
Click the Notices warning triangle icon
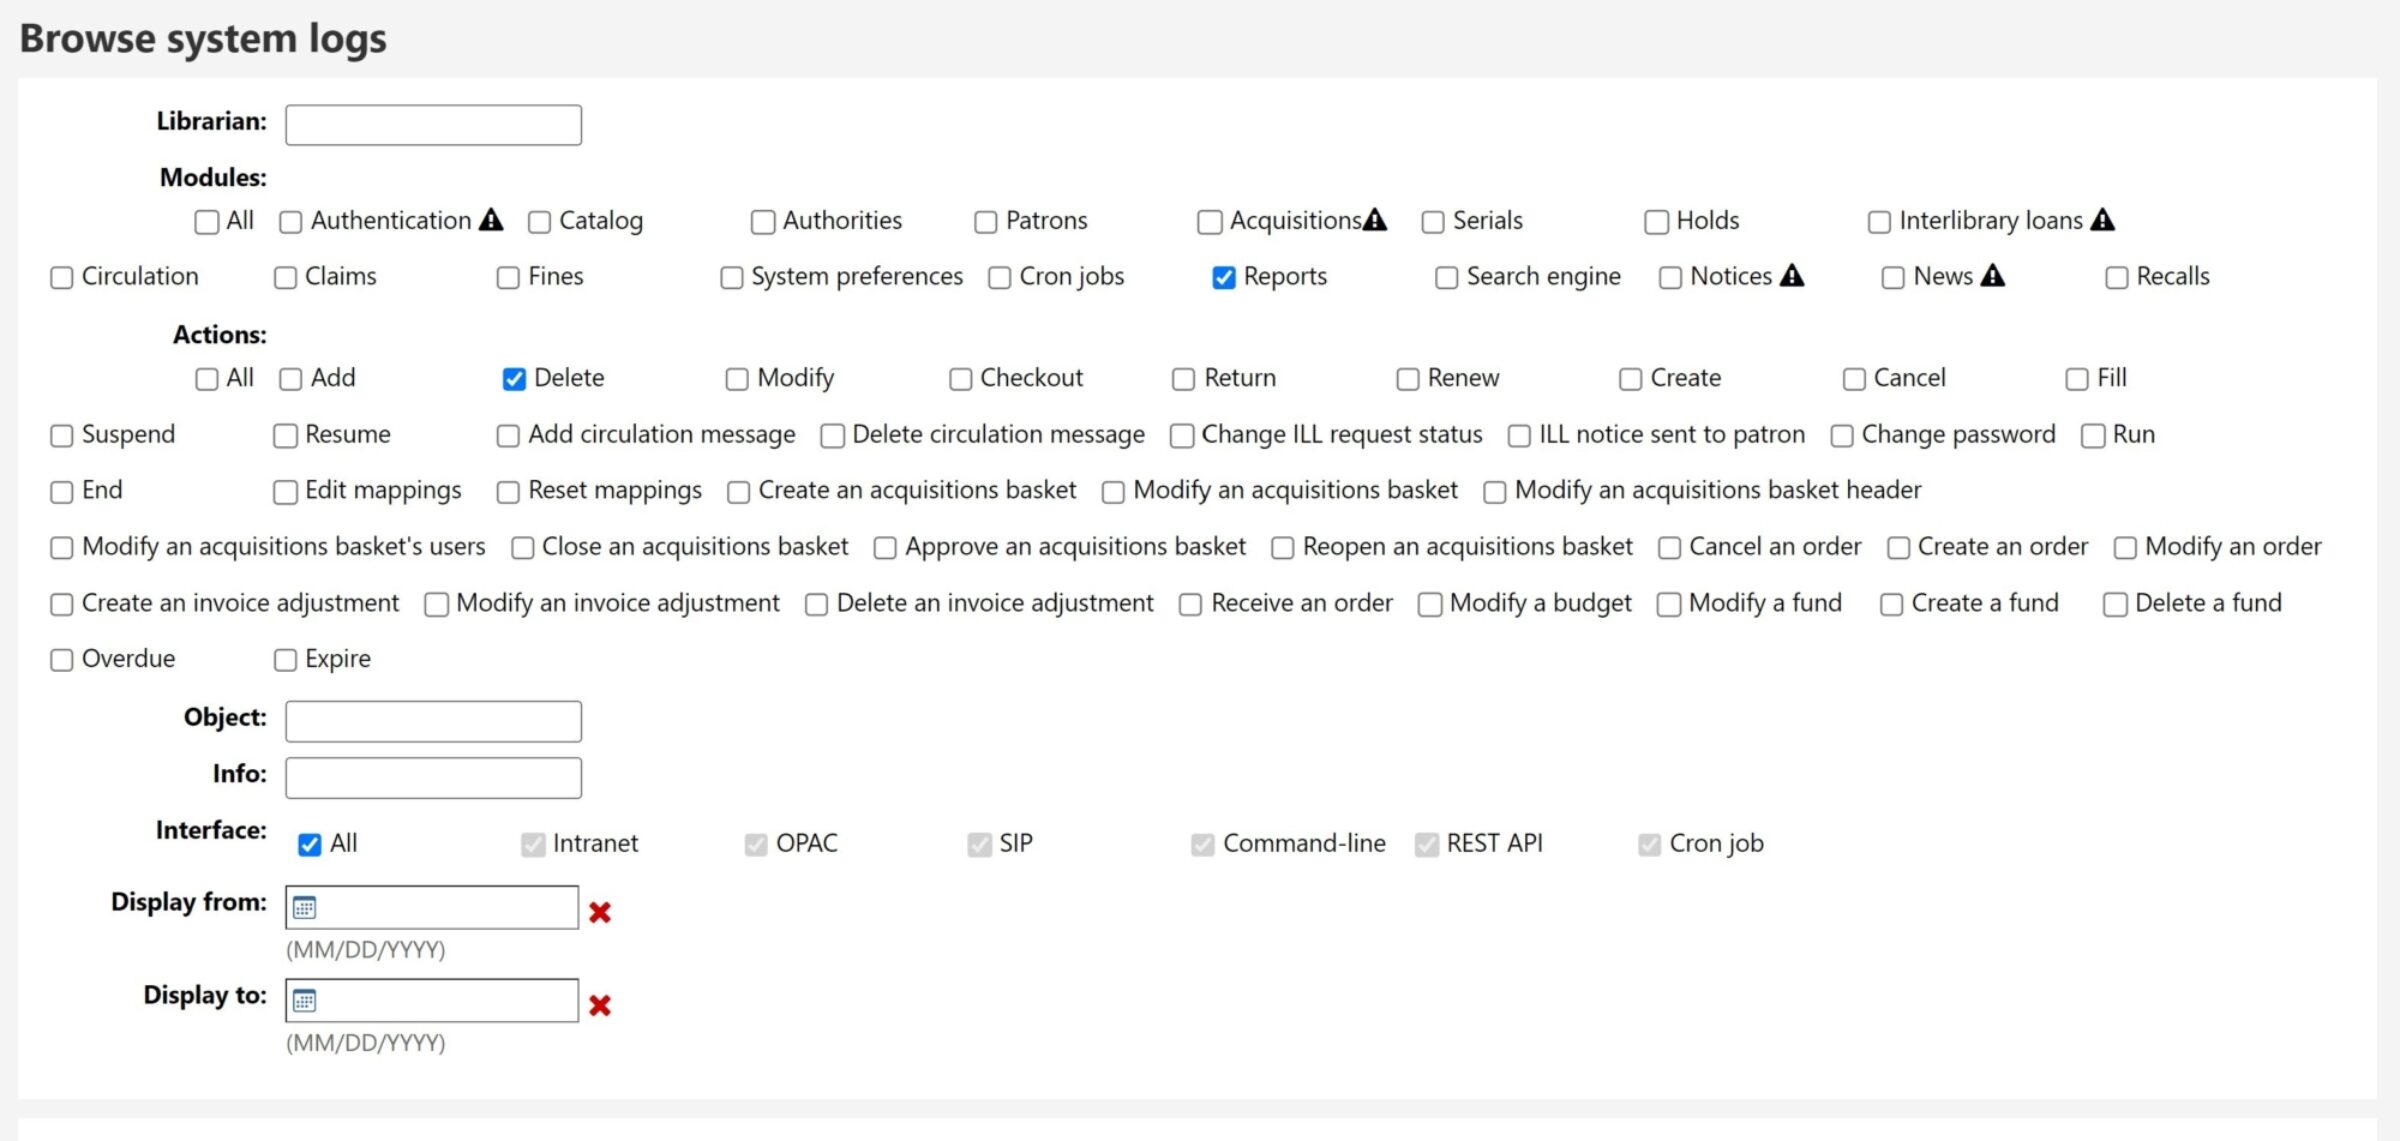[x=1792, y=276]
